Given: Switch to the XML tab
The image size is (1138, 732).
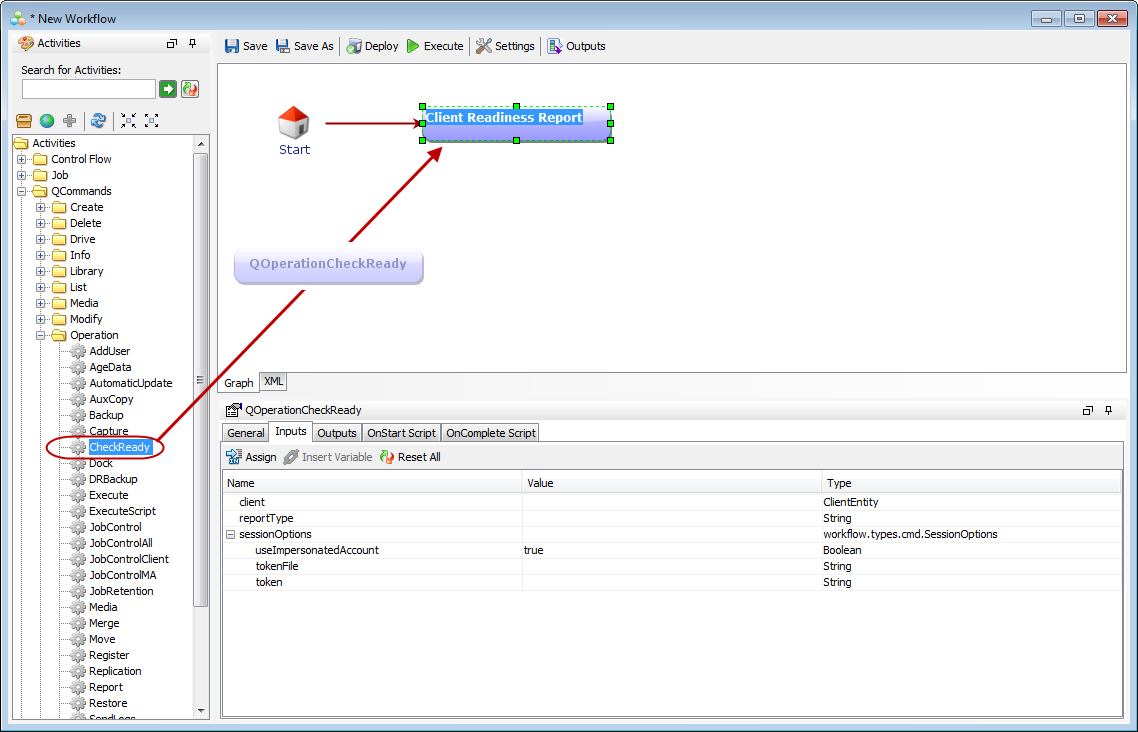Looking at the screenshot, I should coord(273,382).
